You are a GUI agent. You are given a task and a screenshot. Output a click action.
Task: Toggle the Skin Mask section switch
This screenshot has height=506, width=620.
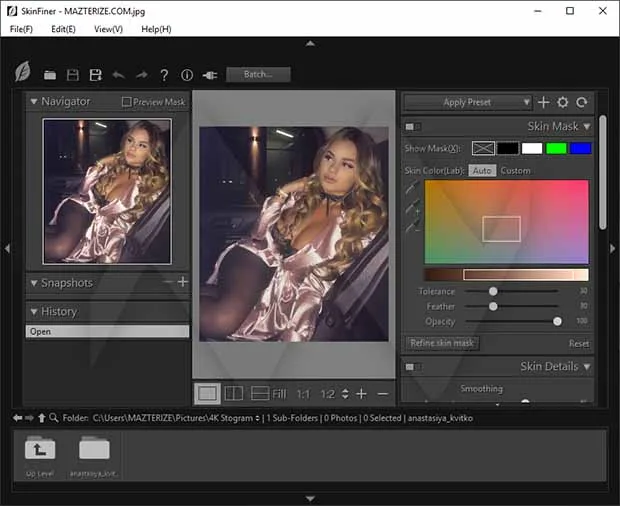click(x=412, y=127)
